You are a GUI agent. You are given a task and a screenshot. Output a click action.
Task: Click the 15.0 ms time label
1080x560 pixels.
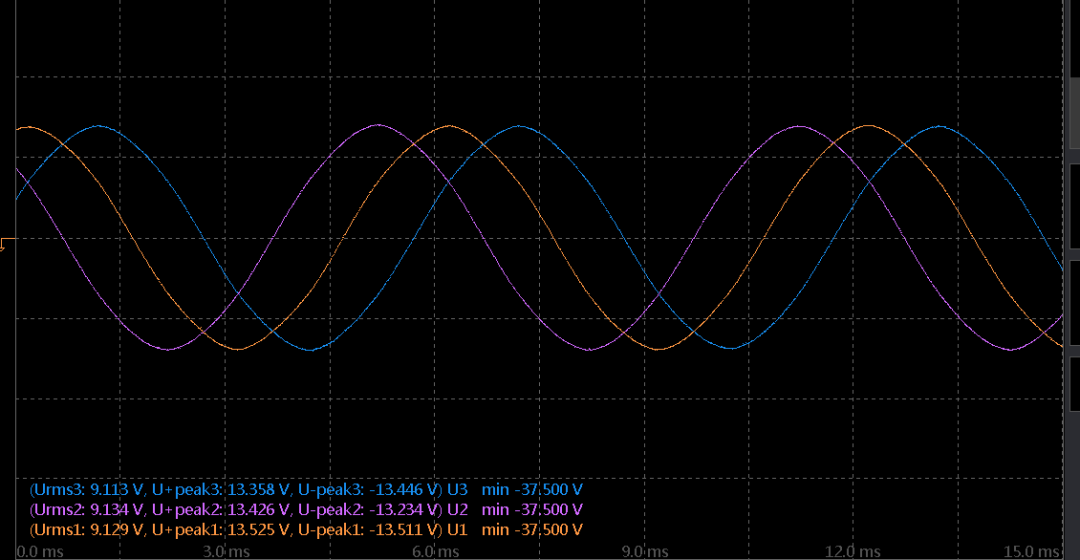(1031, 552)
